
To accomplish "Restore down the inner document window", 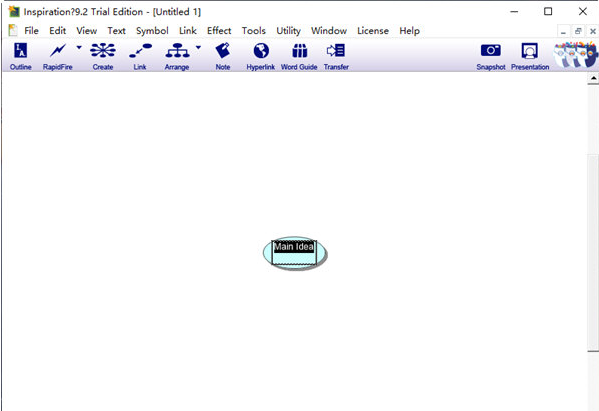I will point(578,31).
